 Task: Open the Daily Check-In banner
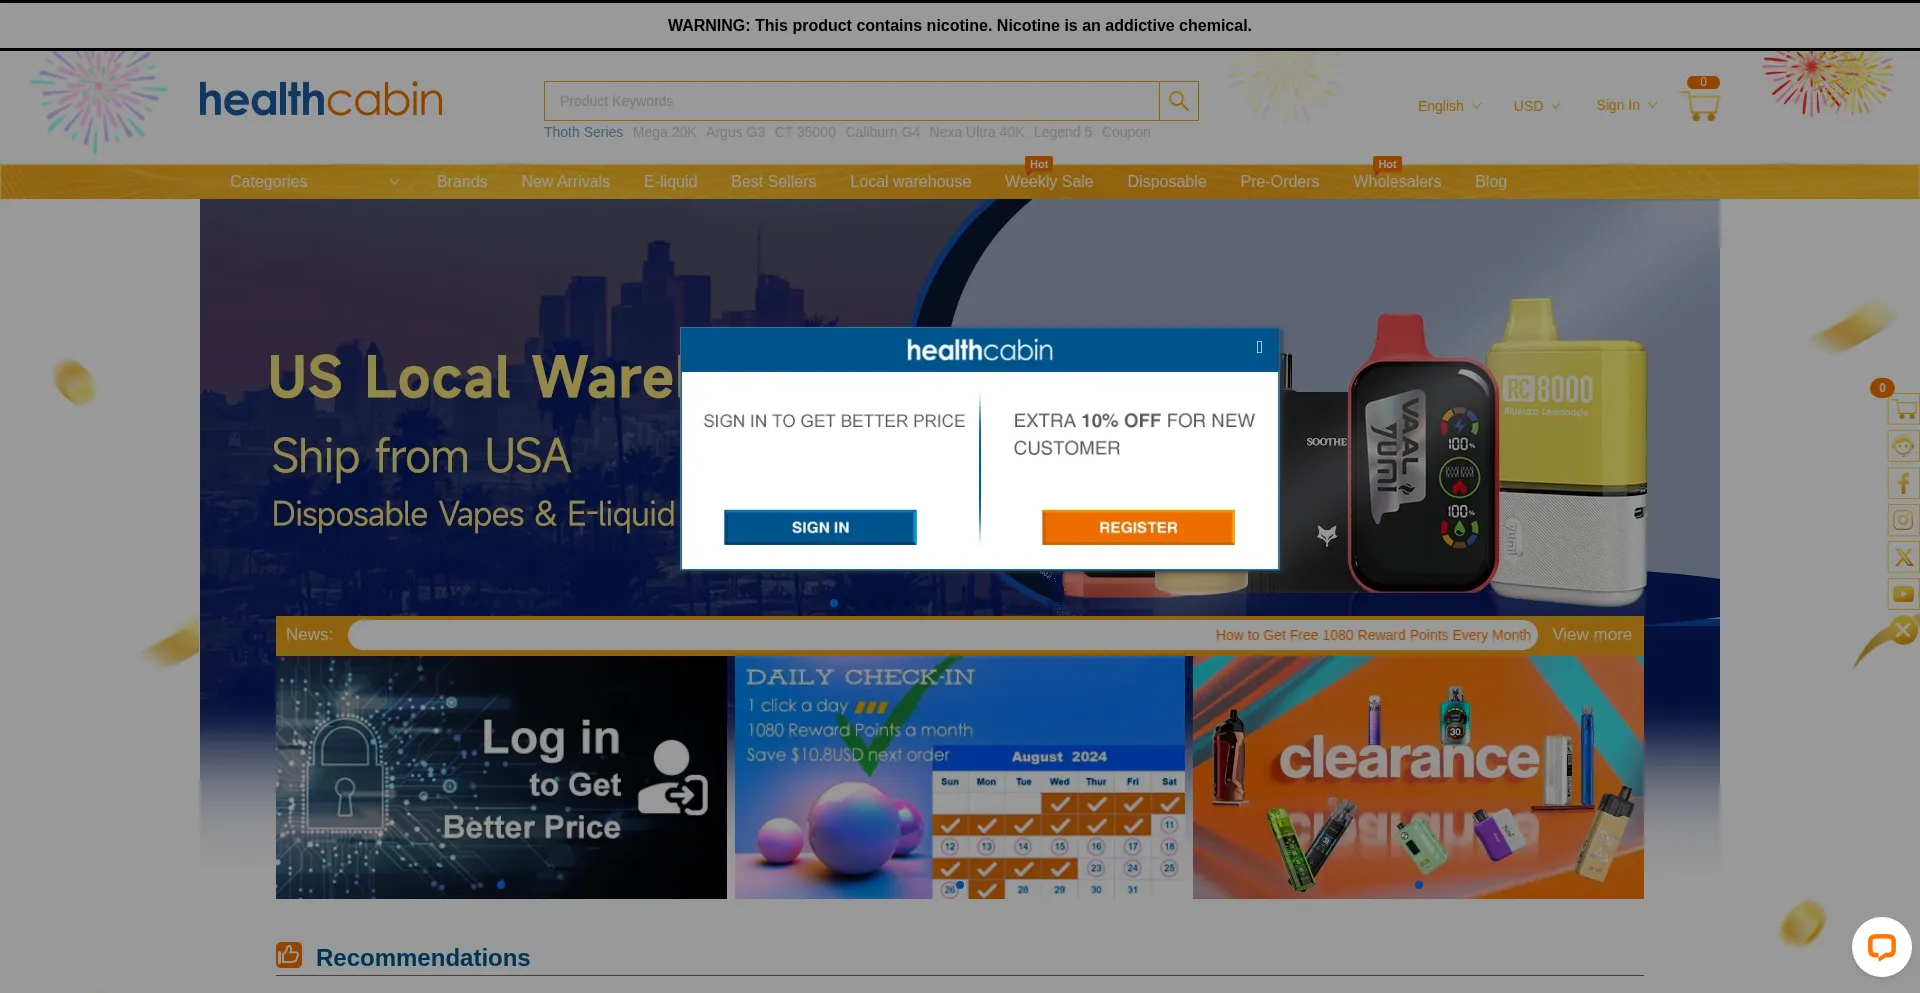(x=960, y=777)
